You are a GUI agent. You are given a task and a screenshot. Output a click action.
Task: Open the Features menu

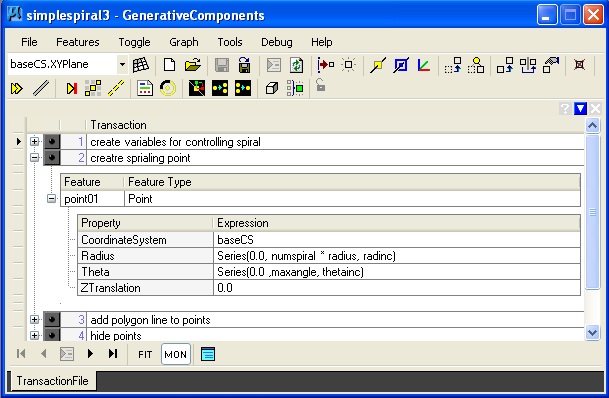click(x=78, y=42)
